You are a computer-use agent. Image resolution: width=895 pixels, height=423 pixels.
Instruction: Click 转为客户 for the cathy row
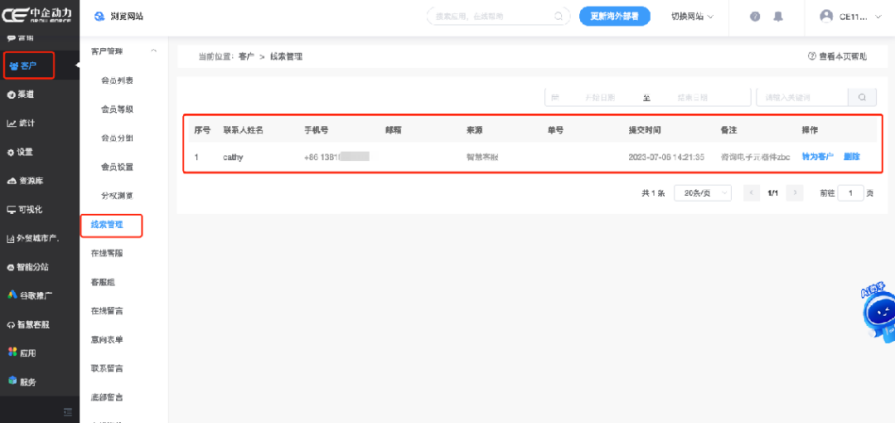tap(818, 156)
